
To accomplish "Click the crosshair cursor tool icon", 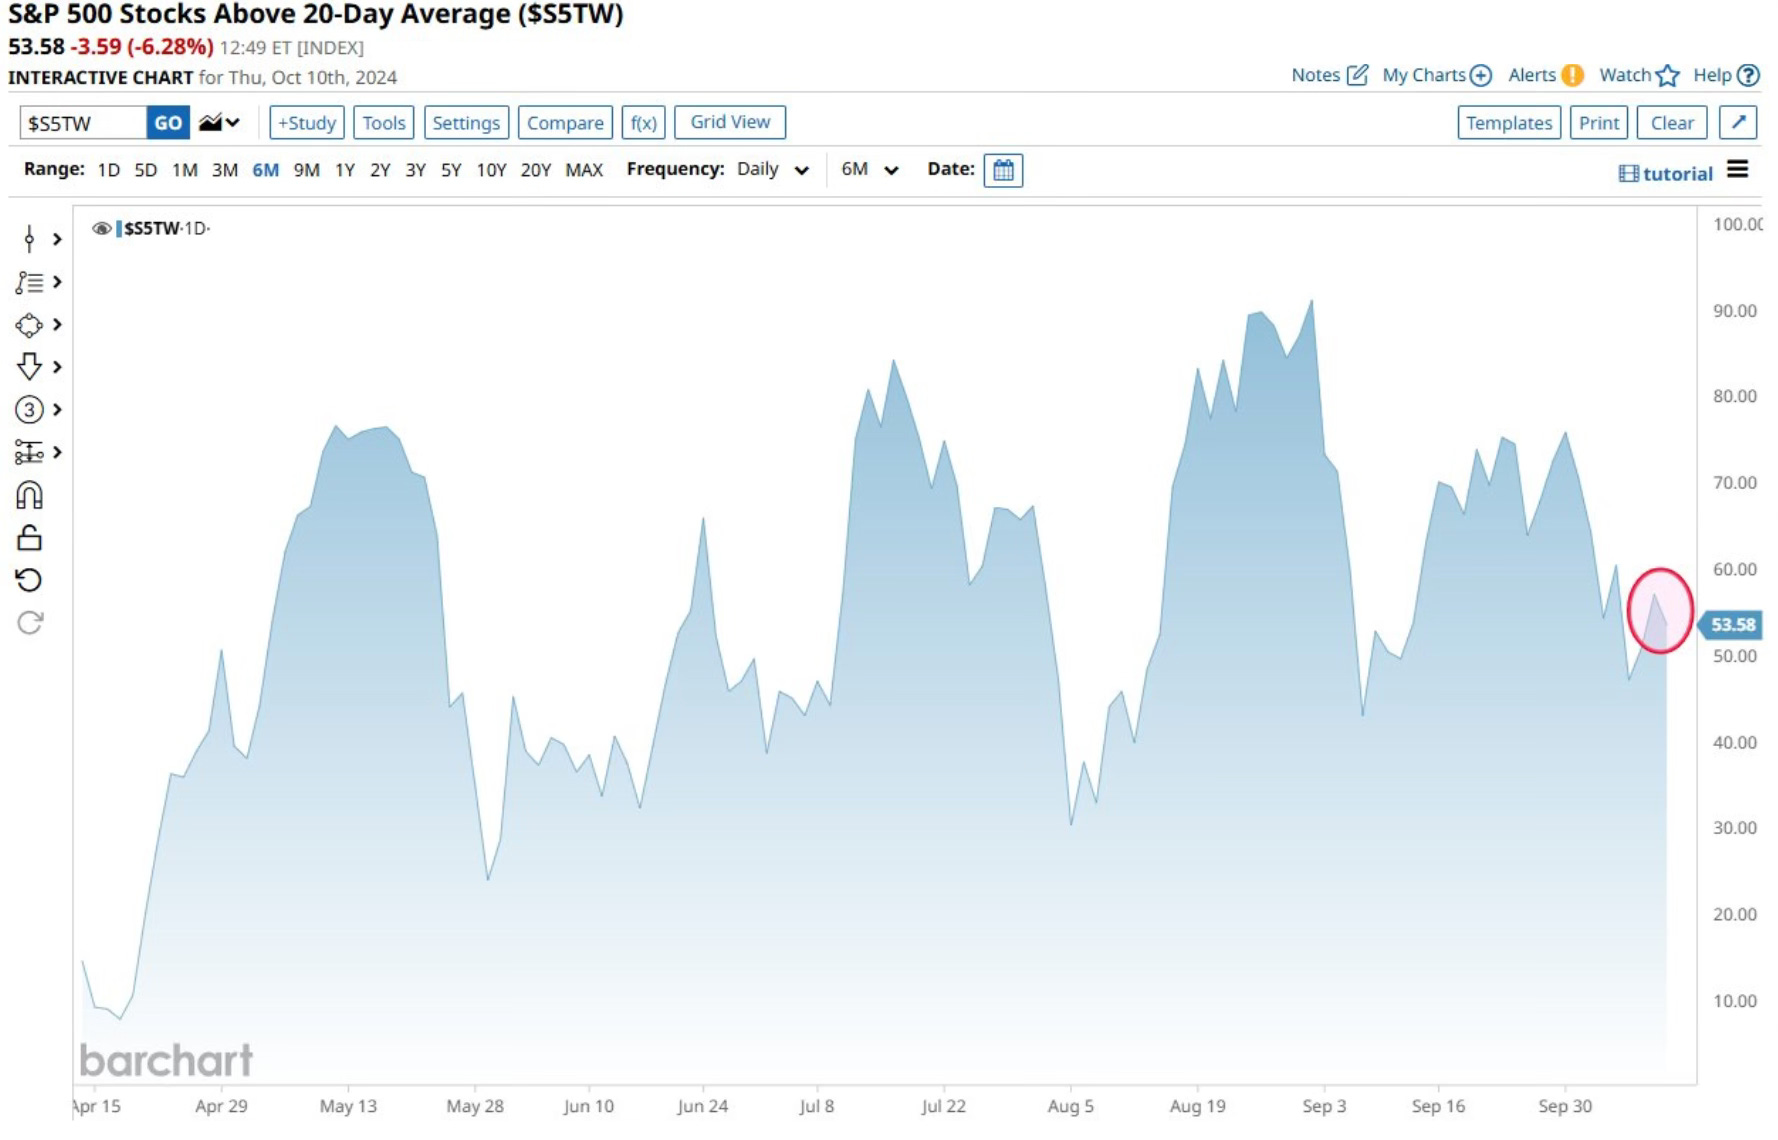I will (x=29, y=239).
